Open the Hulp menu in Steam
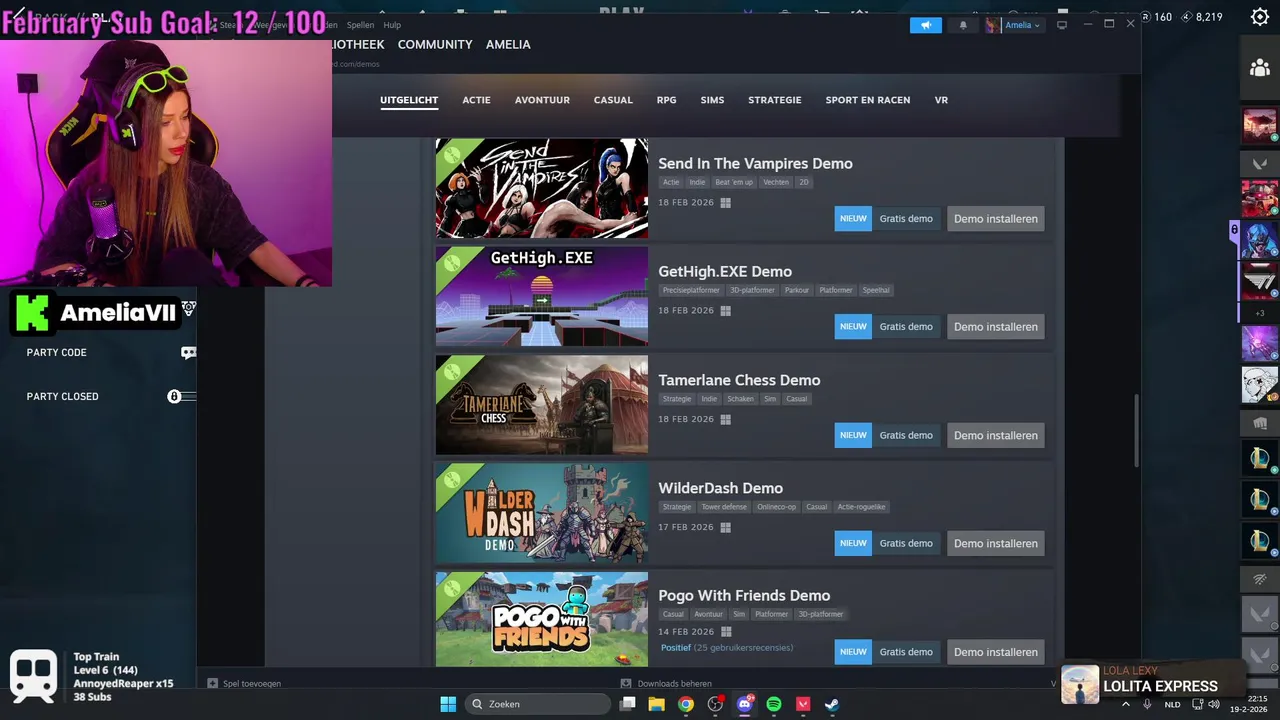Screen dimensions: 1280x720 pyautogui.click(x=392, y=25)
